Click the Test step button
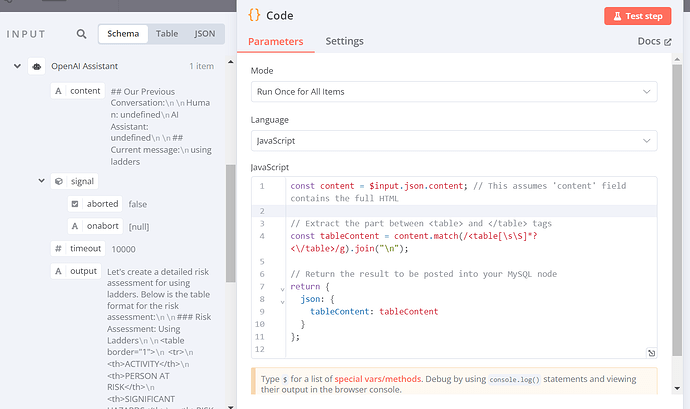690x409 pixels. coord(638,16)
